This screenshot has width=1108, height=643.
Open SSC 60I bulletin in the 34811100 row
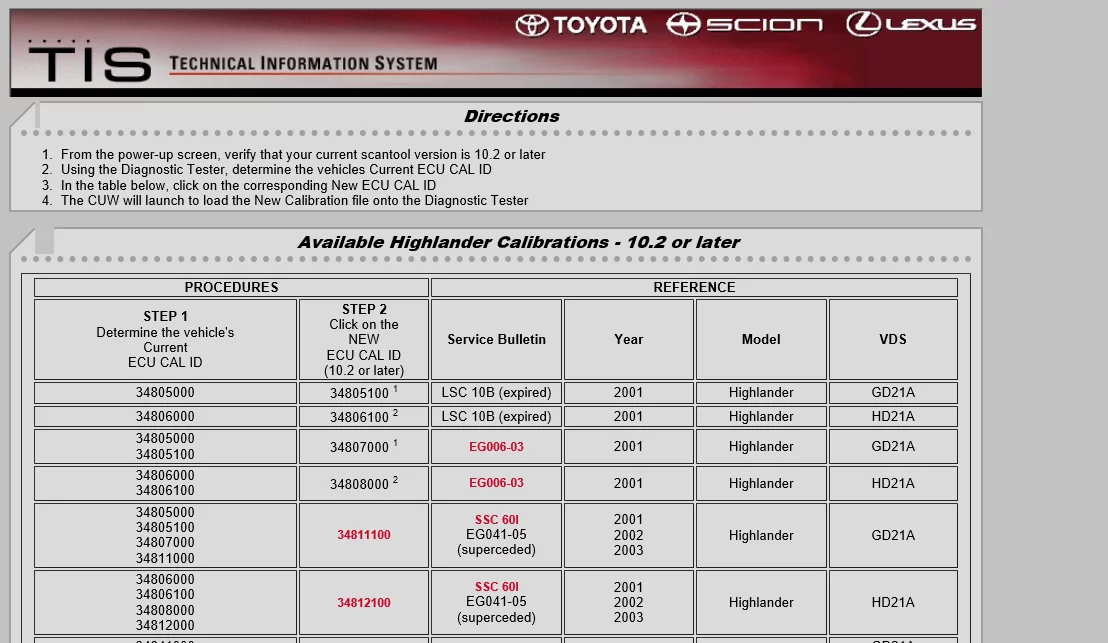click(496, 520)
